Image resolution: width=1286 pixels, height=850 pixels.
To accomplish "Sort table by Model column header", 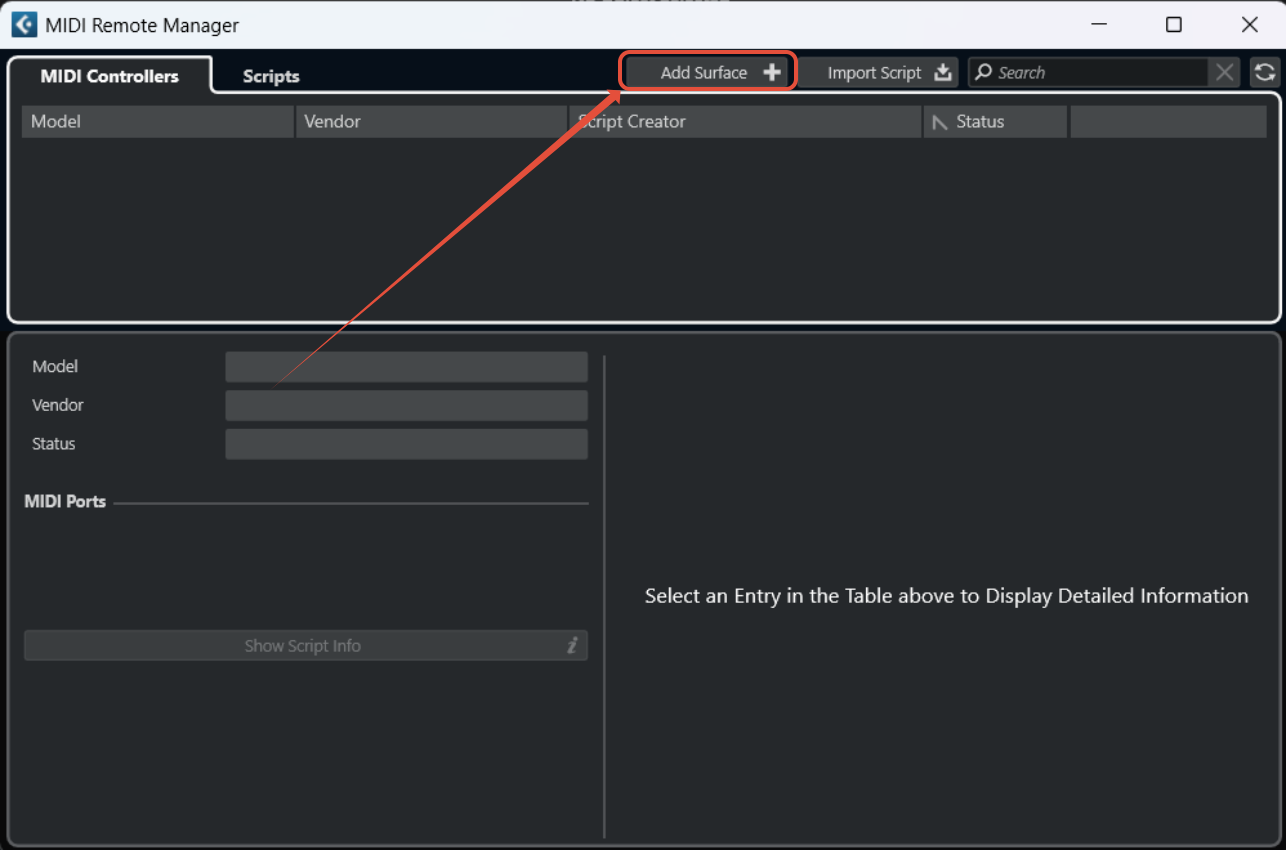I will [x=158, y=121].
